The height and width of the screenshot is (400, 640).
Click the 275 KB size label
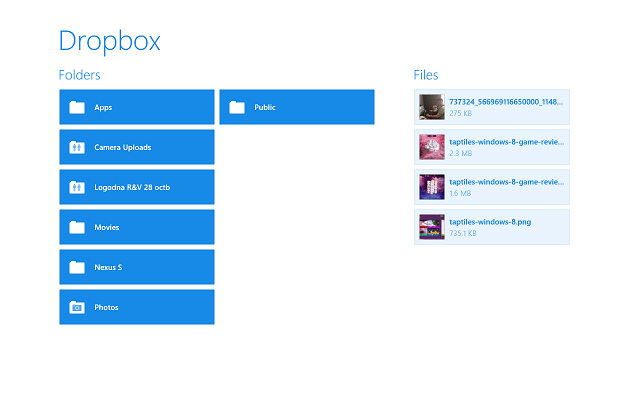tap(460, 113)
